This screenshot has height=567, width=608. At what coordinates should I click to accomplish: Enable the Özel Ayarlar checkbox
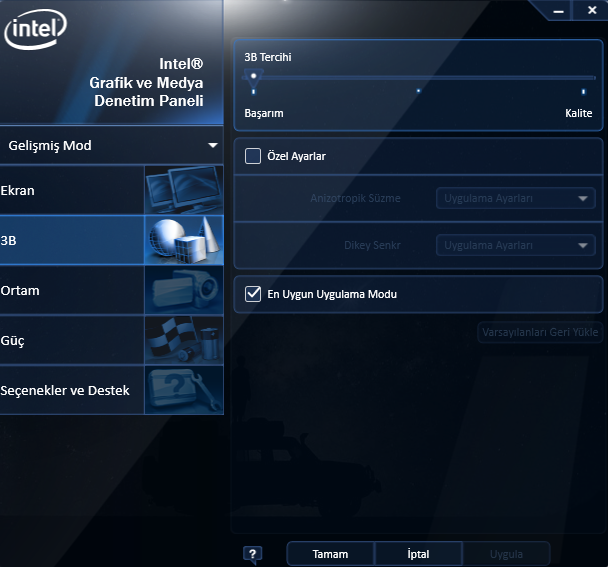pyautogui.click(x=253, y=156)
